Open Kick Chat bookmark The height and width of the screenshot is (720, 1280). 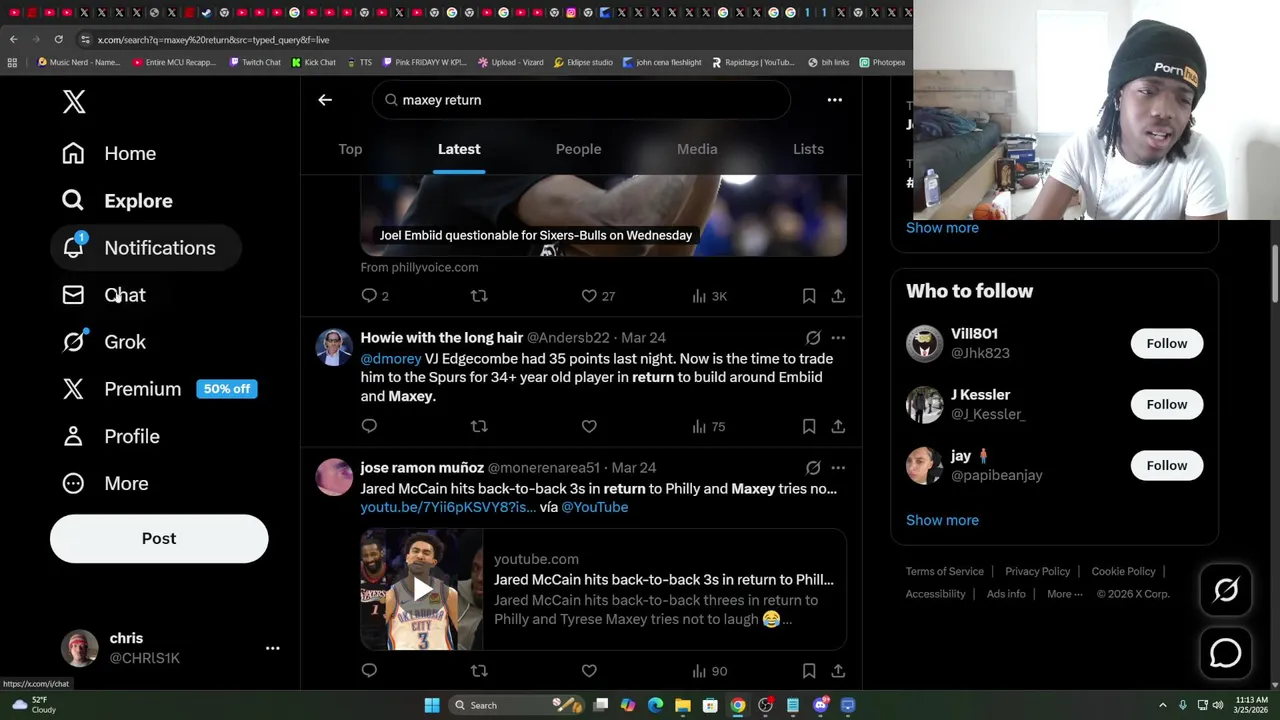tap(313, 62)
